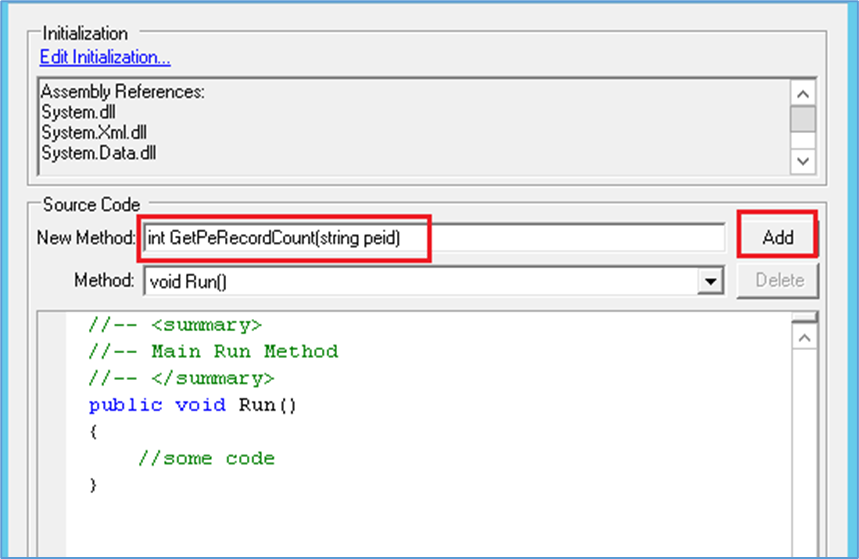Image resolution: width=859 pixels, height=559 pixels.
Task: Click down arrow of Assembly References scrollbar
Action: coord(803,160)
